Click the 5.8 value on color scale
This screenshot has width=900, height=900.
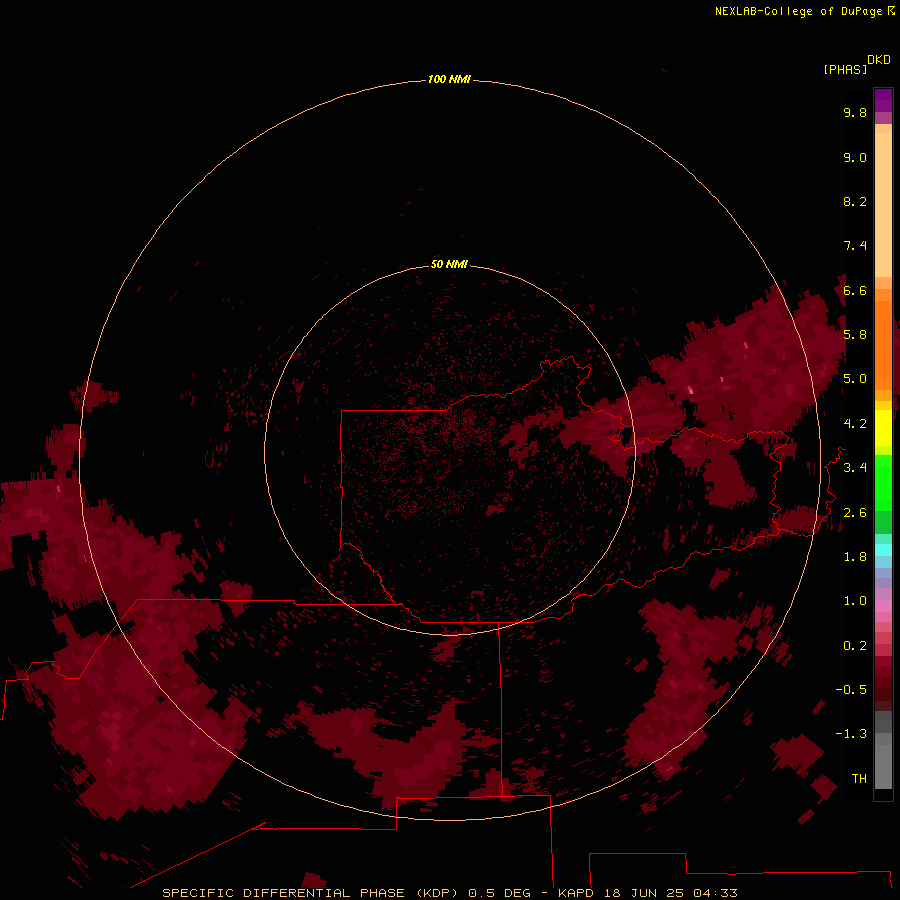855,335
